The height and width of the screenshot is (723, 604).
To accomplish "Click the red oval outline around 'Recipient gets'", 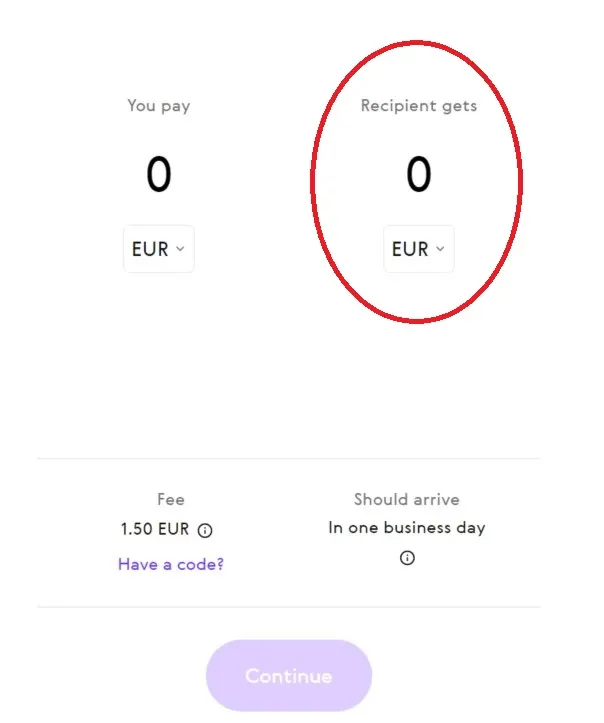I will [312, 180].
